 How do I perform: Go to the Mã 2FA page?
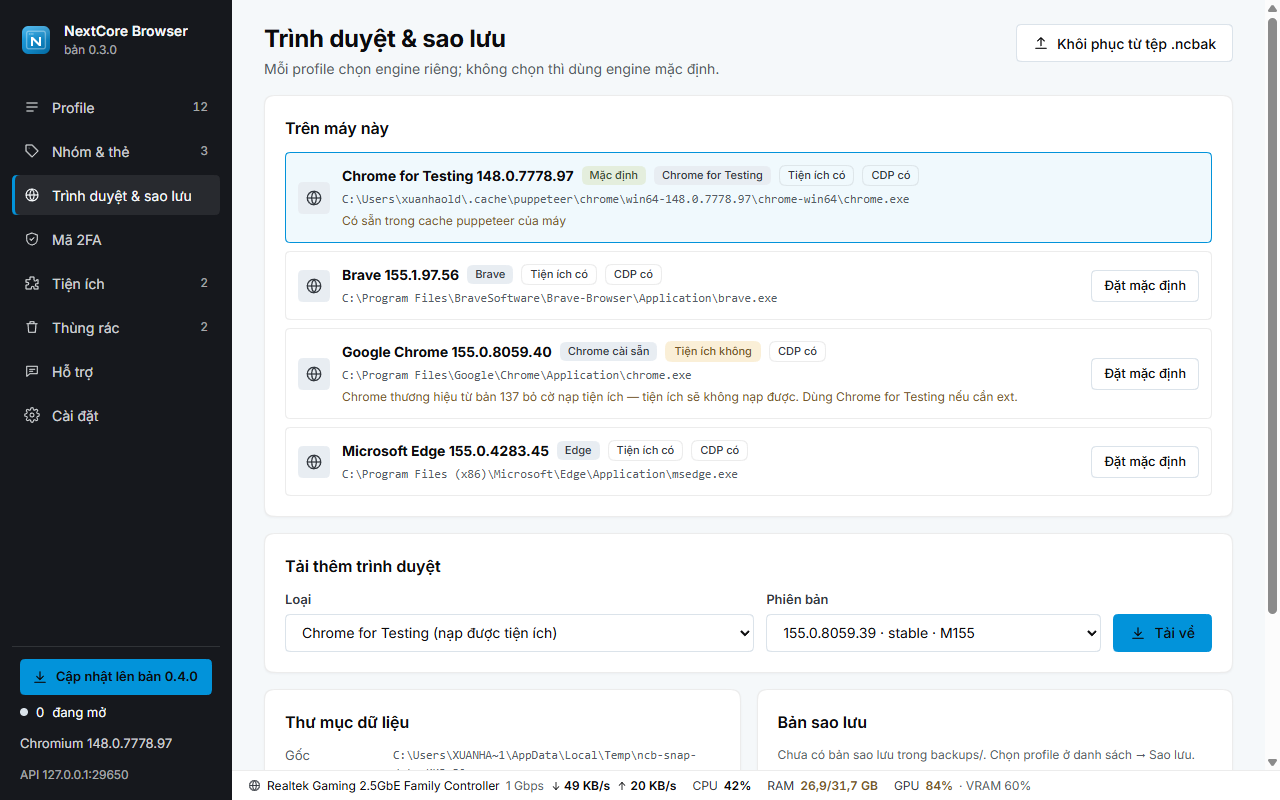tap(116, 239)
